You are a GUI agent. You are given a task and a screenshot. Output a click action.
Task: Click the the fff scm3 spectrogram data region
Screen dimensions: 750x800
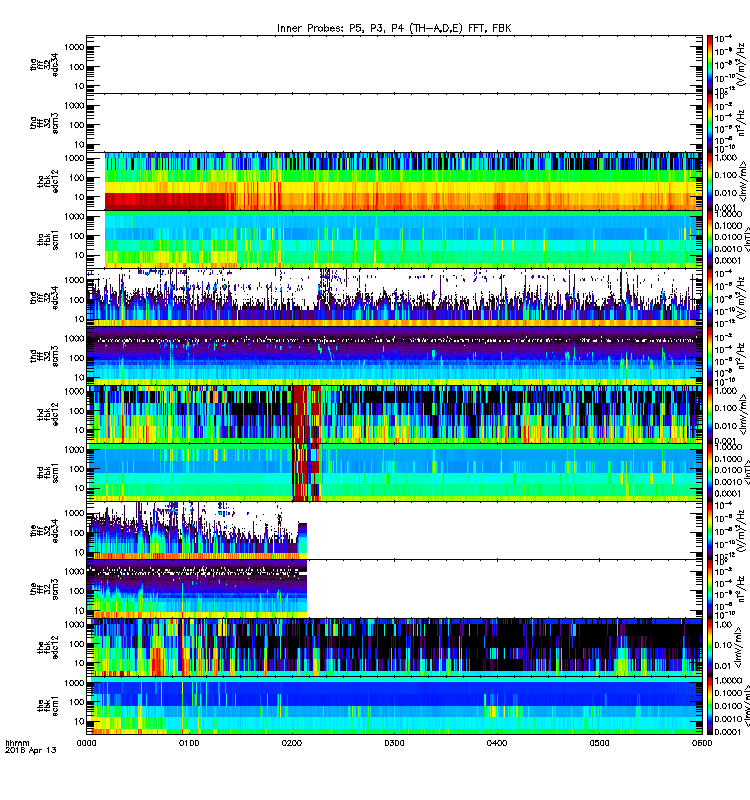197,589
